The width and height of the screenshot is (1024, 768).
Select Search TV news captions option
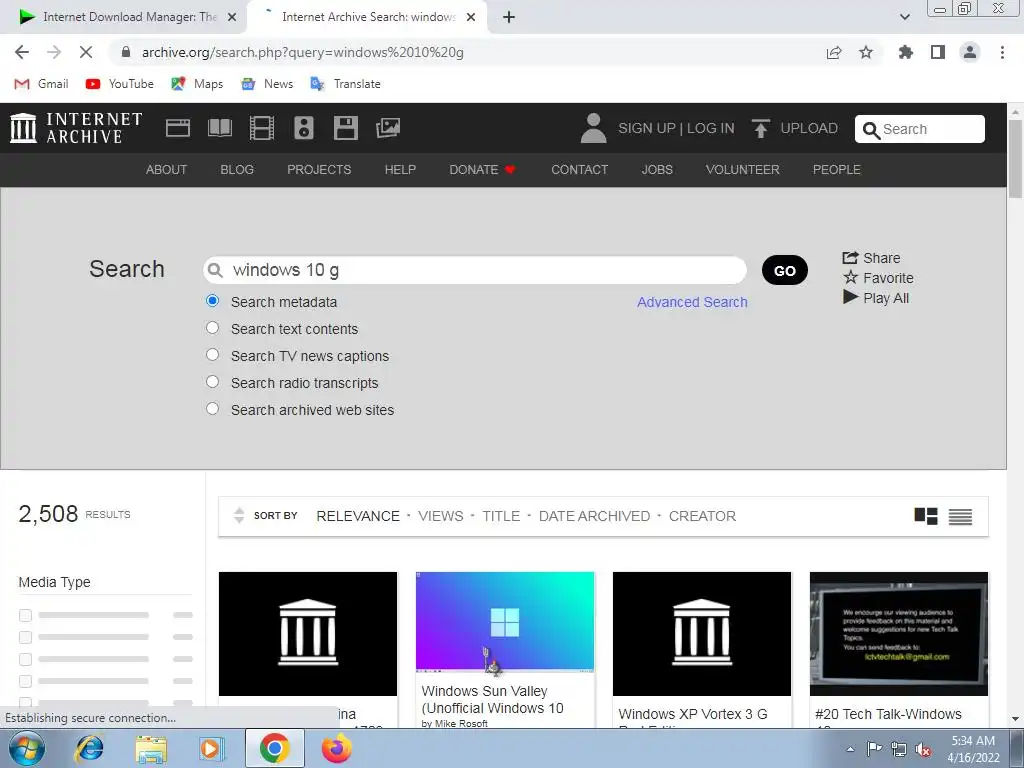coord(212,354)
